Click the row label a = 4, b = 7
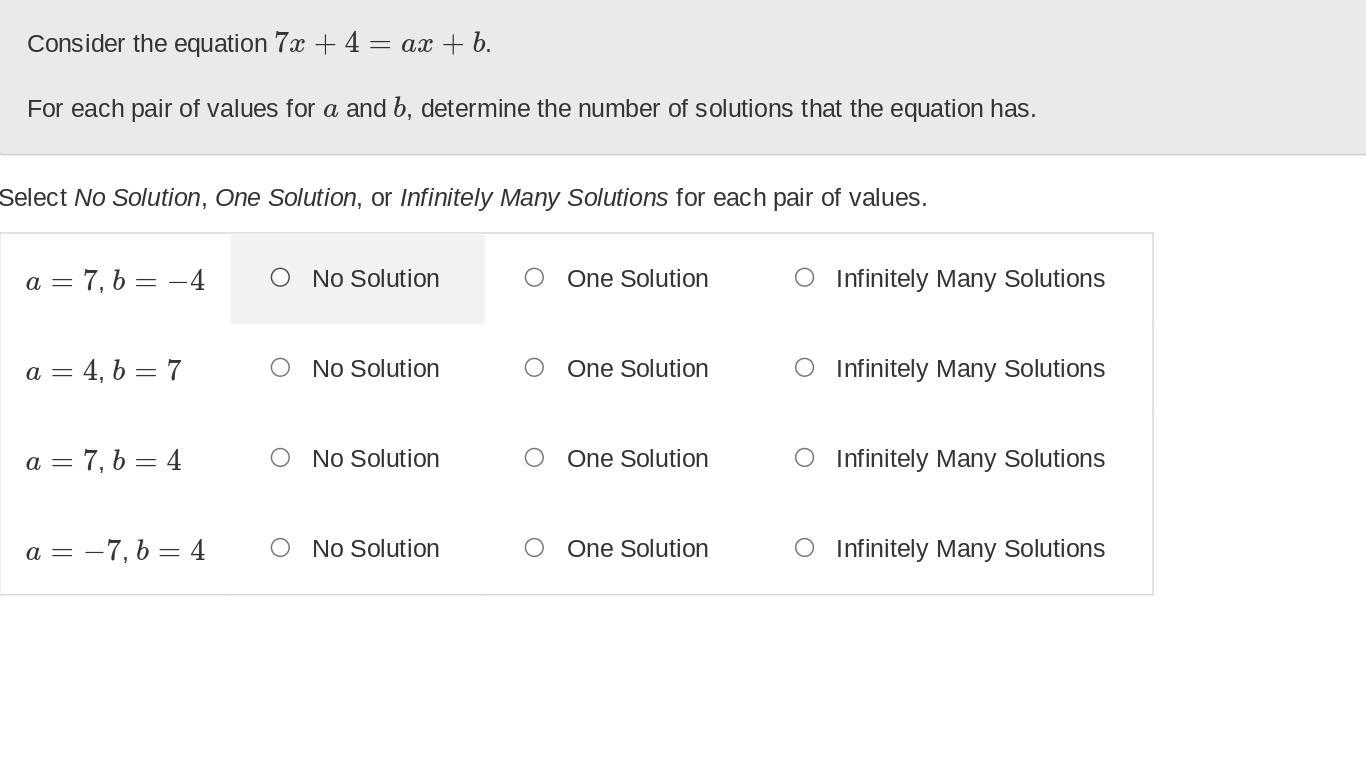The image size is (1366, 768). tap(103, 371)
